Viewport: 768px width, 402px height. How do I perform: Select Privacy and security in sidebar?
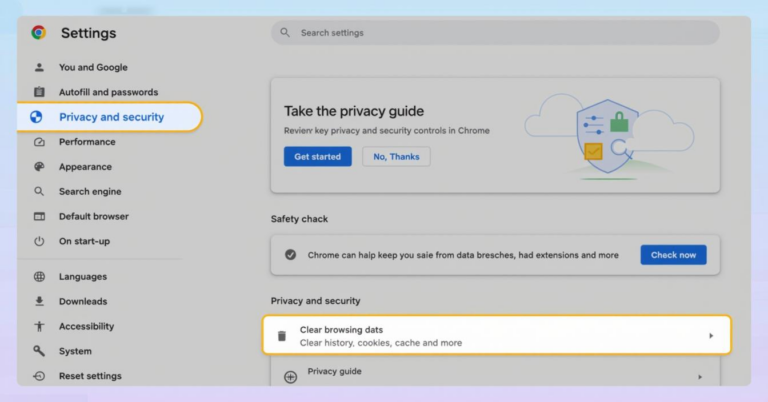coord(110,117)
